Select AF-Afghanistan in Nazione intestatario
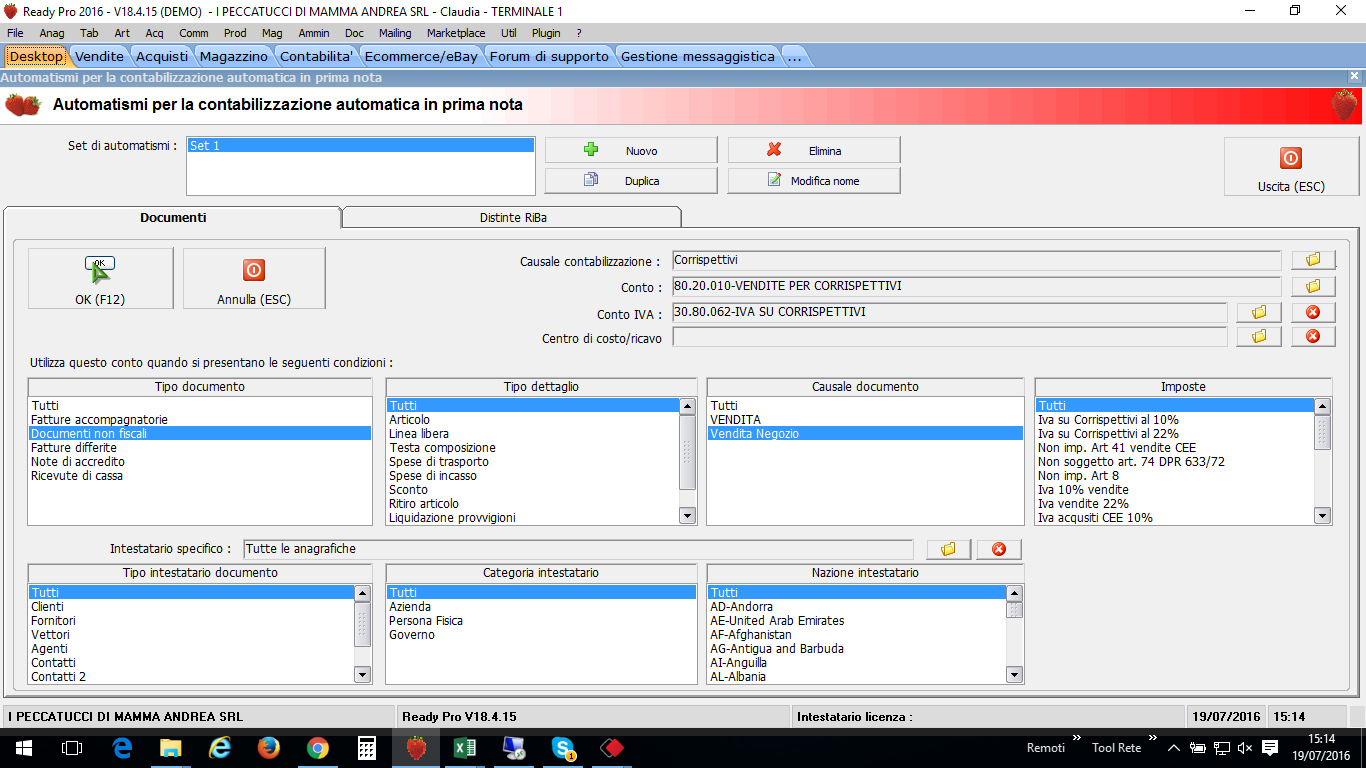This screenshot has width=1366, height=768. pyautogui.click(x=857, y=635)
